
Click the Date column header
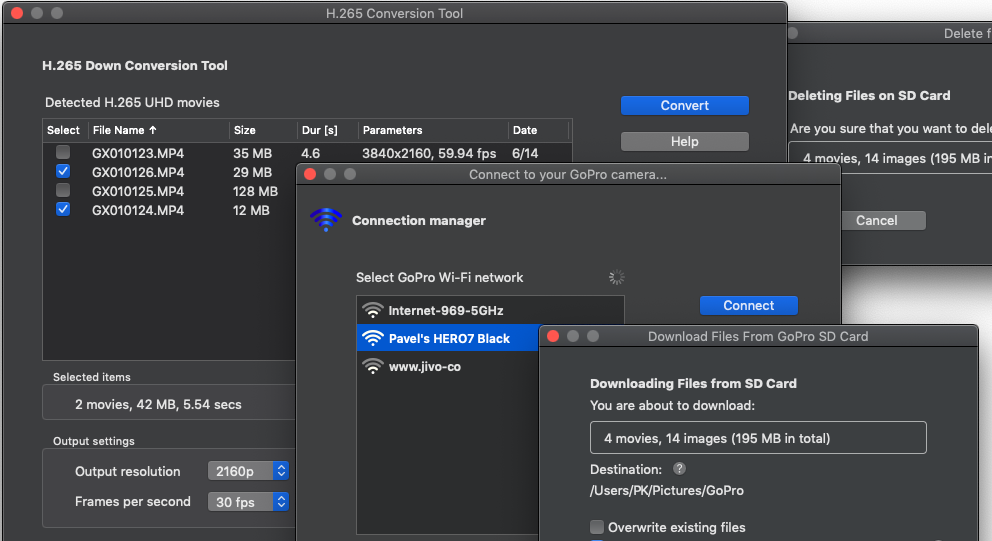[538, 130]
